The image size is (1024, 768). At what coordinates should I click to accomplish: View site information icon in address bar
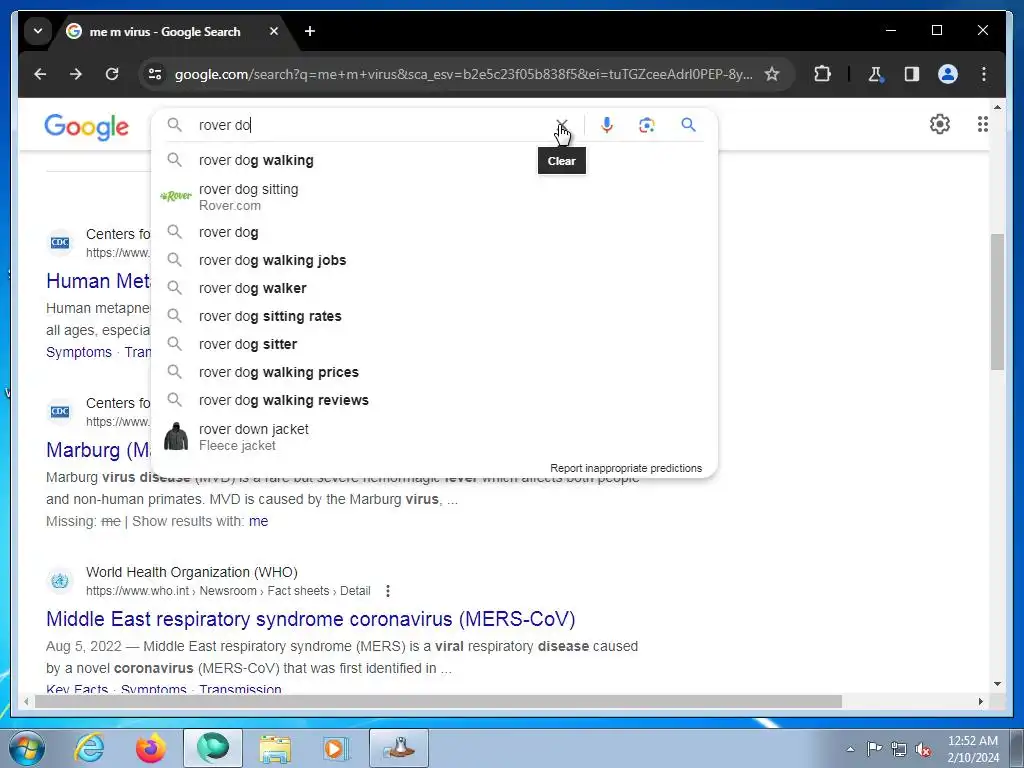coord(155,74)
